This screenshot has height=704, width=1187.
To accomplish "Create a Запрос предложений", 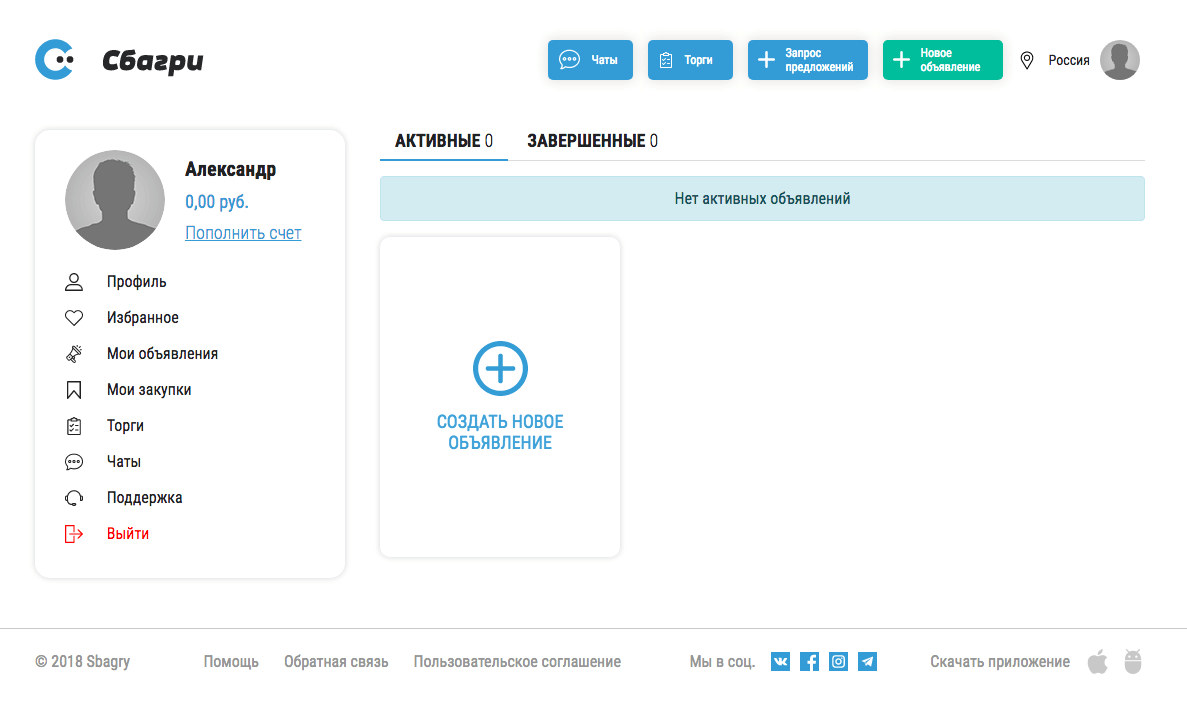I will tap(808, 60).
